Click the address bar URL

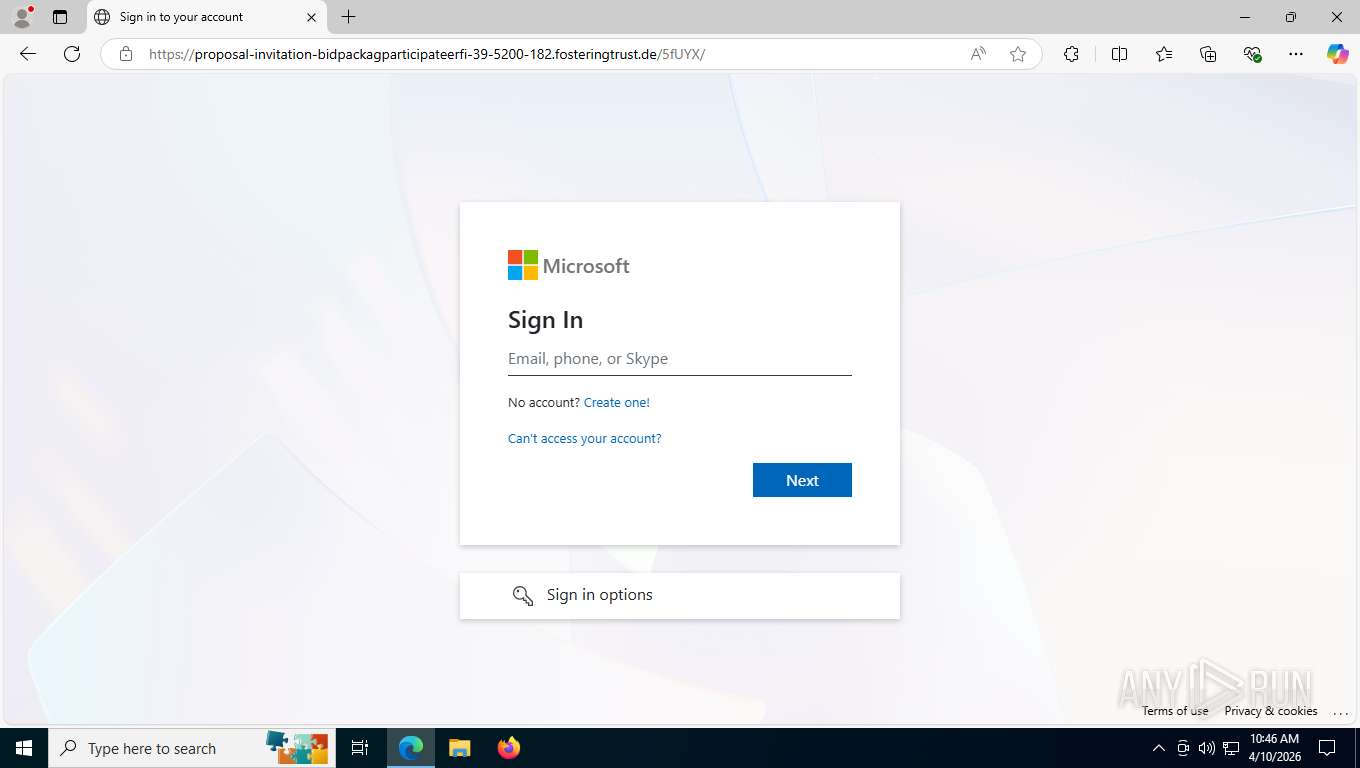[427, 54]
